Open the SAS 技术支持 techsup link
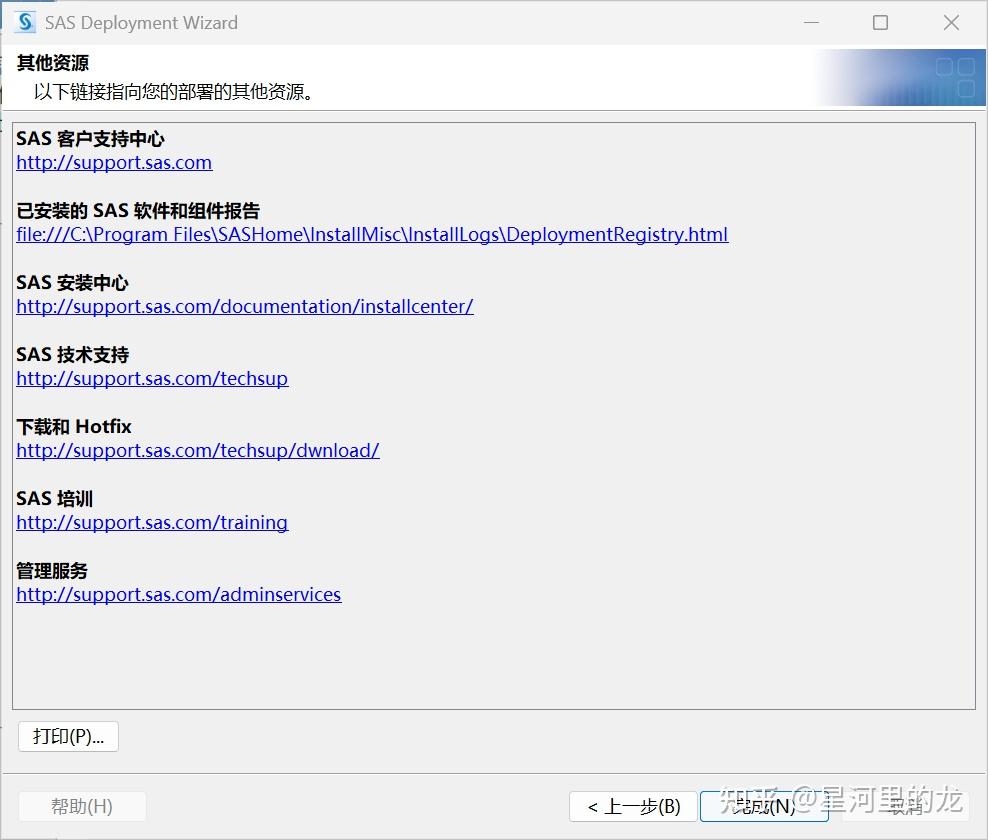 tap(151, 378)
